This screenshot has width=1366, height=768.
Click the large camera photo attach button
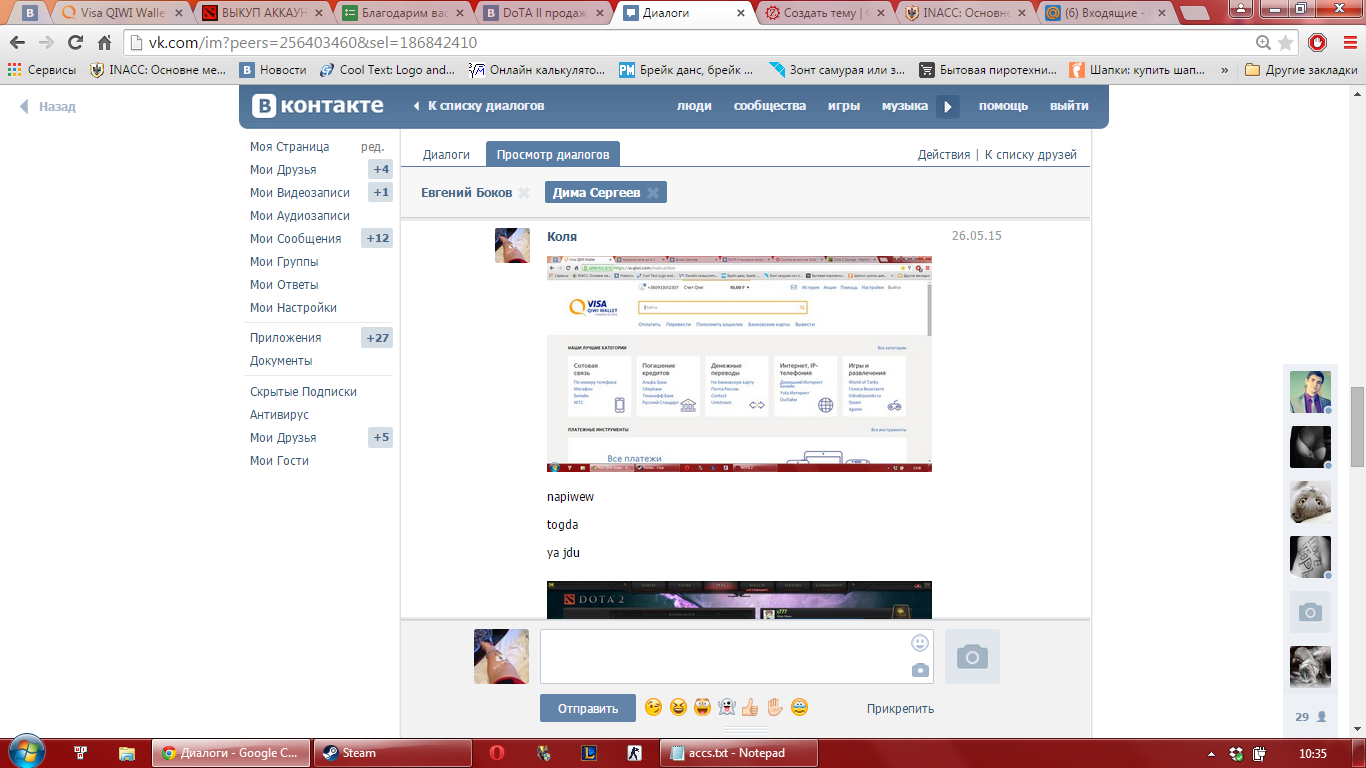click(972, 656)
